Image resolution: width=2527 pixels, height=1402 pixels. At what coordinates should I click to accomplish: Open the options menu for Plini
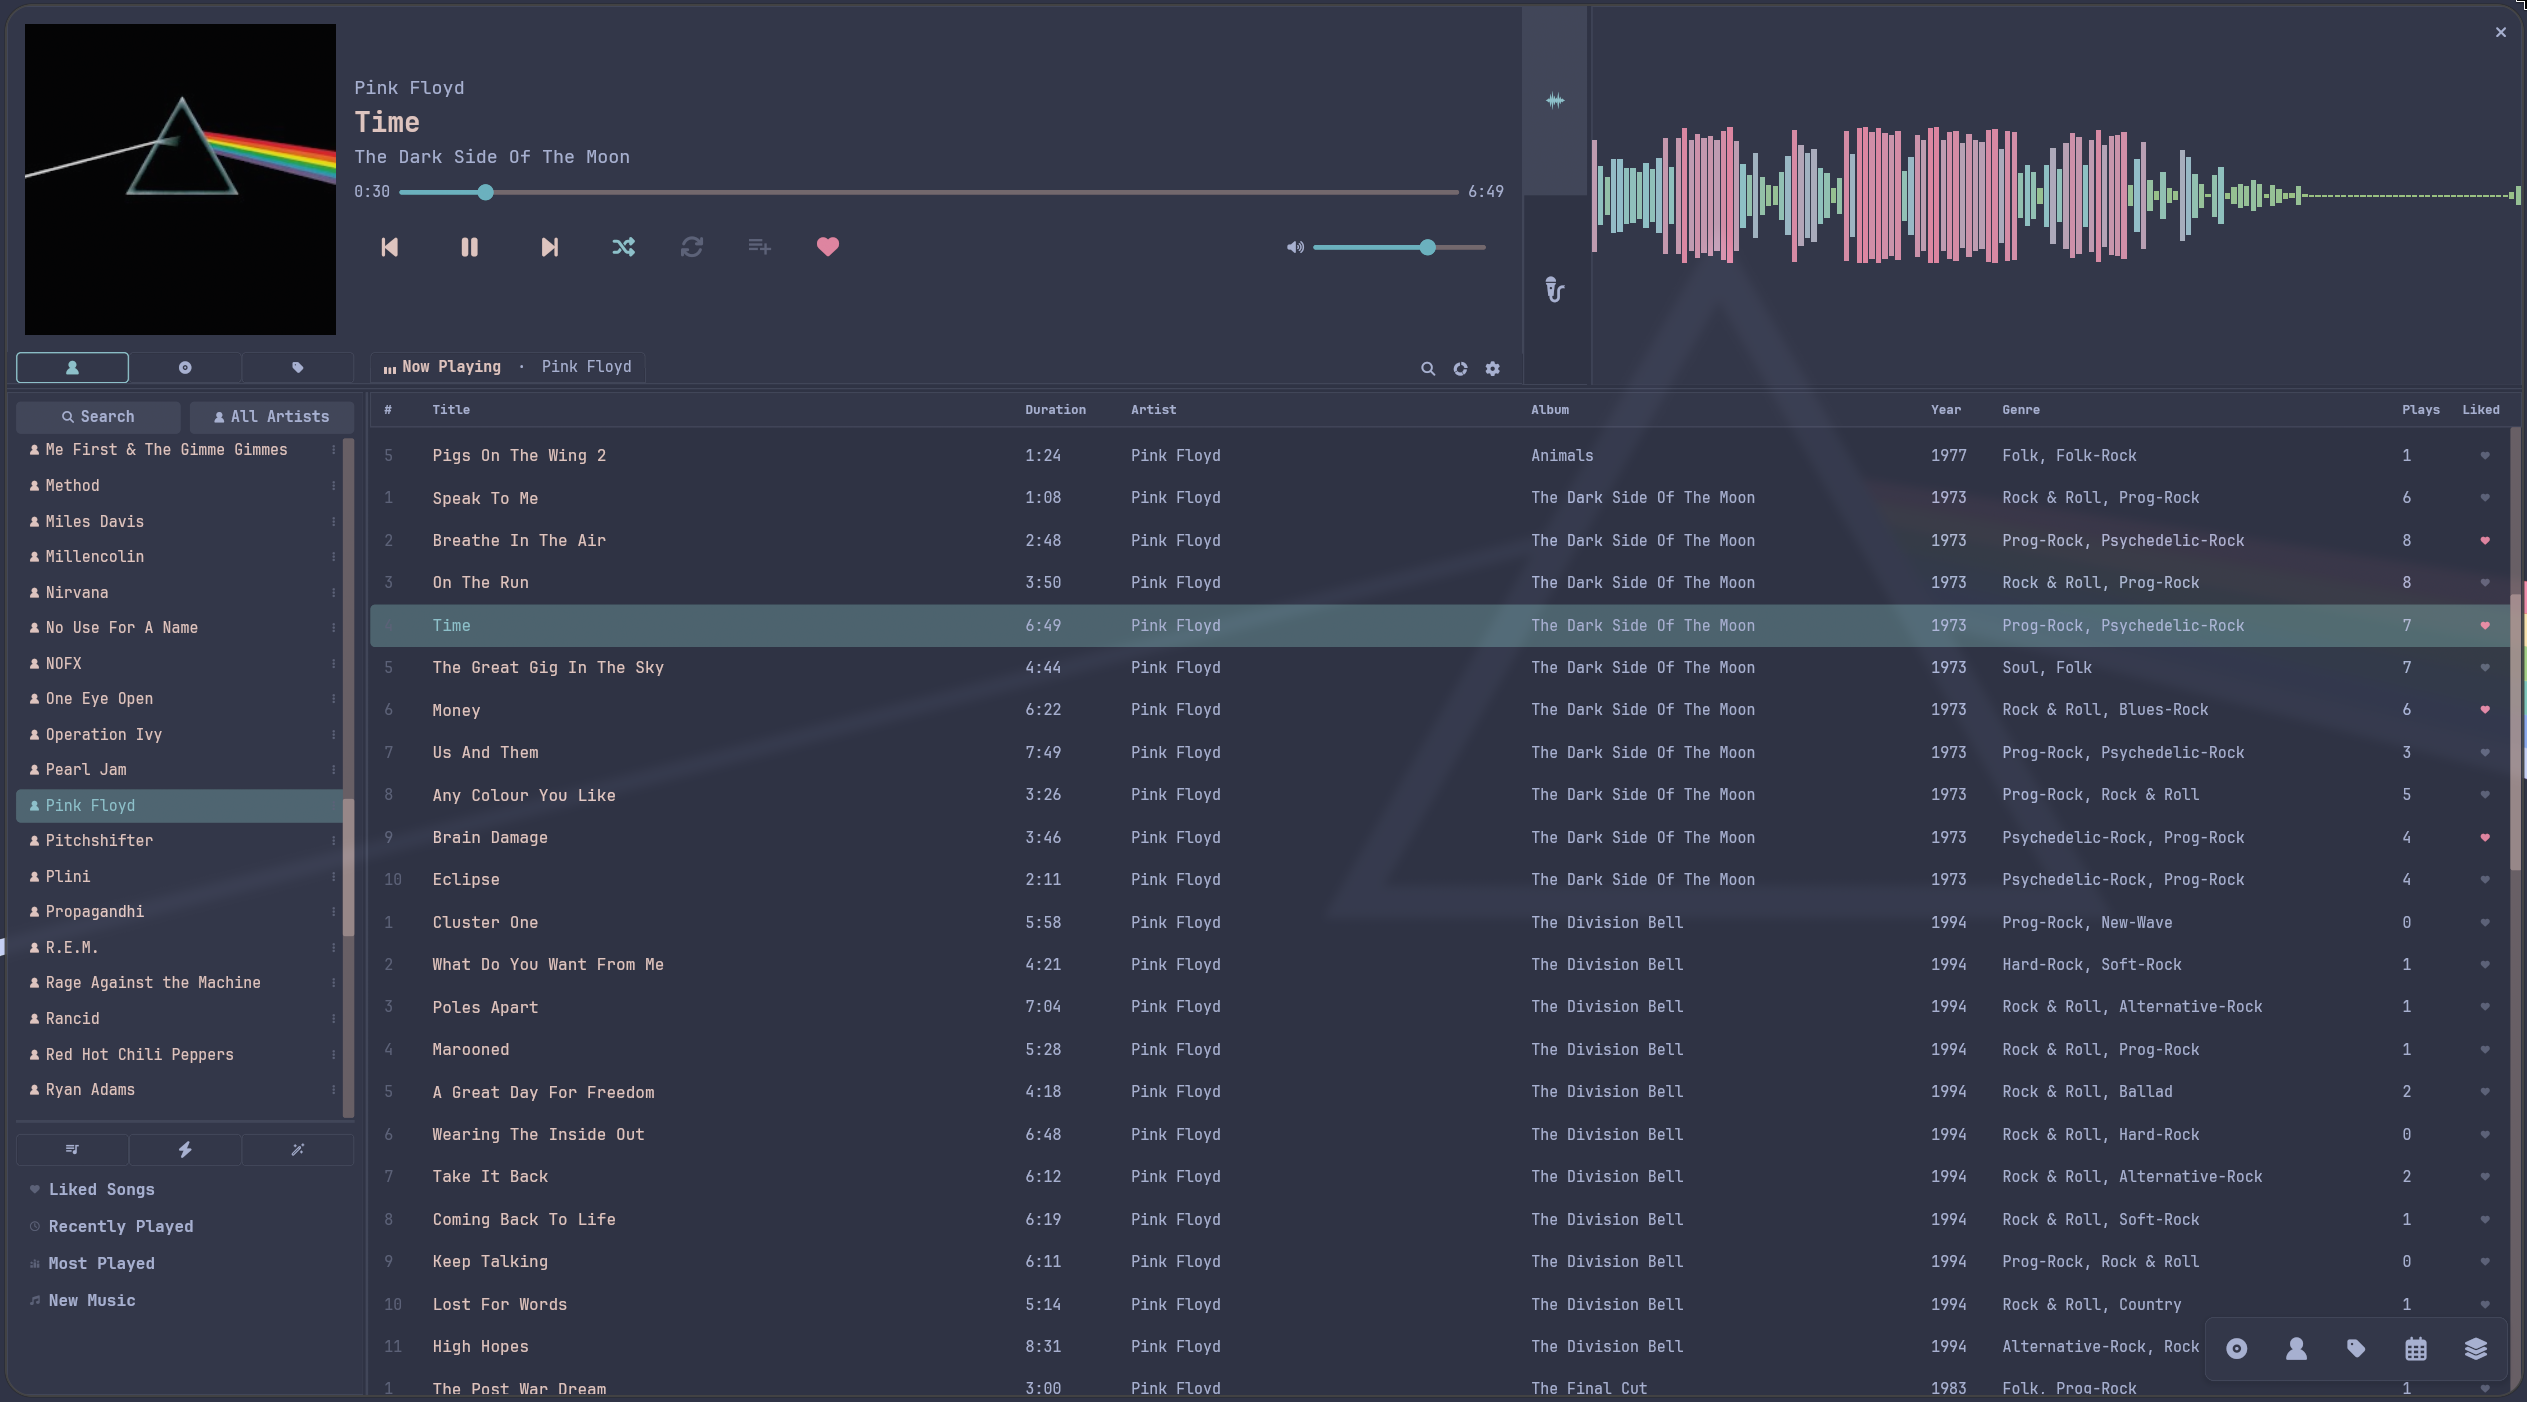334,877
